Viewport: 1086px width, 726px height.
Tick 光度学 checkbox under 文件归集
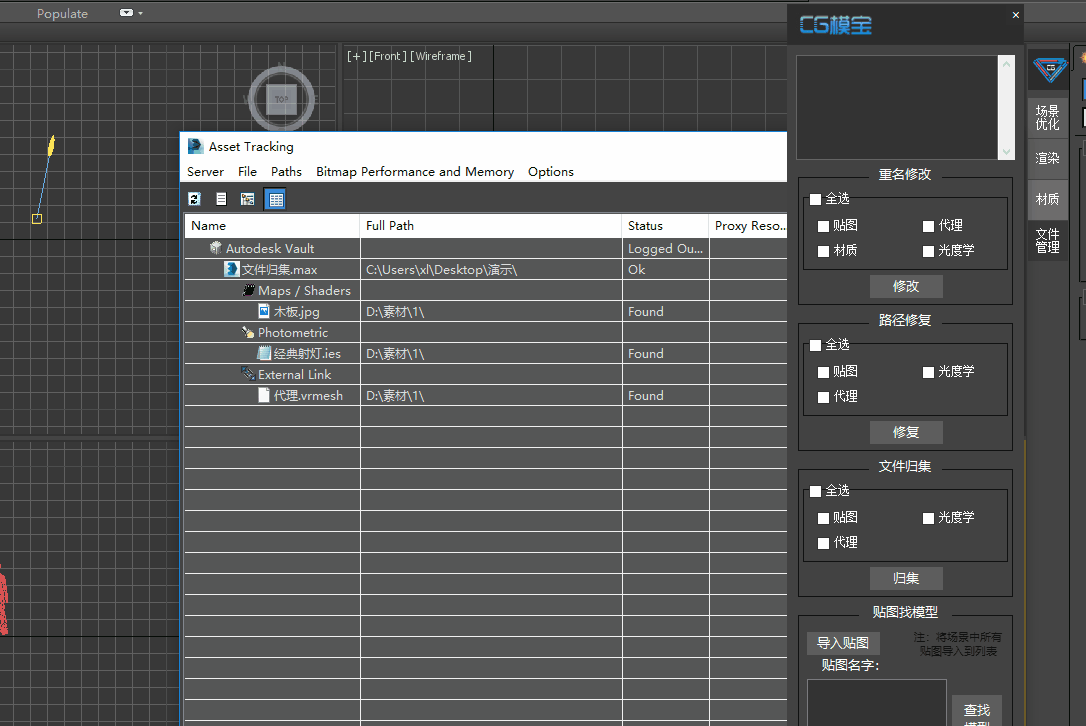929,518
